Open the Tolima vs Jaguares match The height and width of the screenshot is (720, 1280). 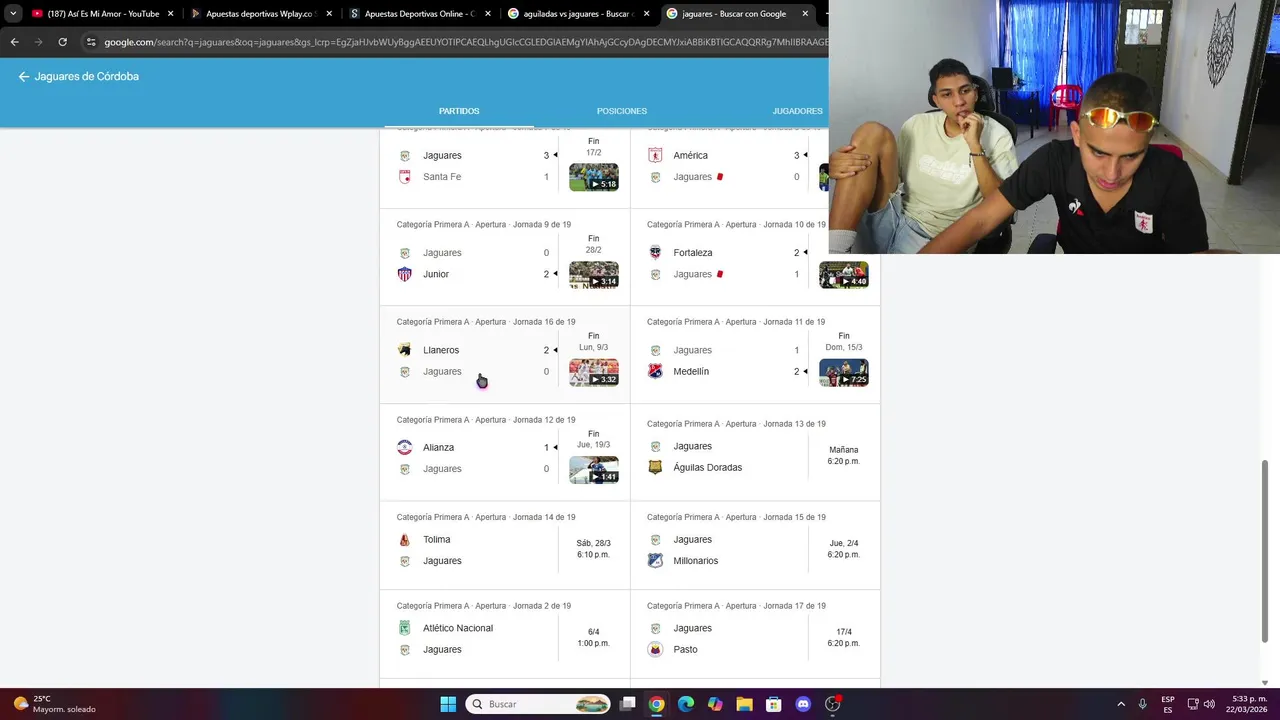(x=505, y=545)
